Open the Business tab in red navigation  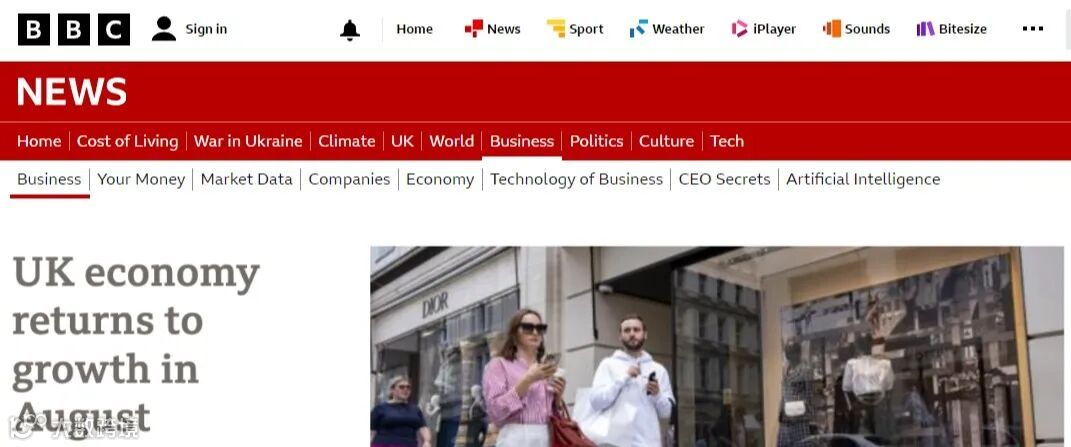[522, 141]
